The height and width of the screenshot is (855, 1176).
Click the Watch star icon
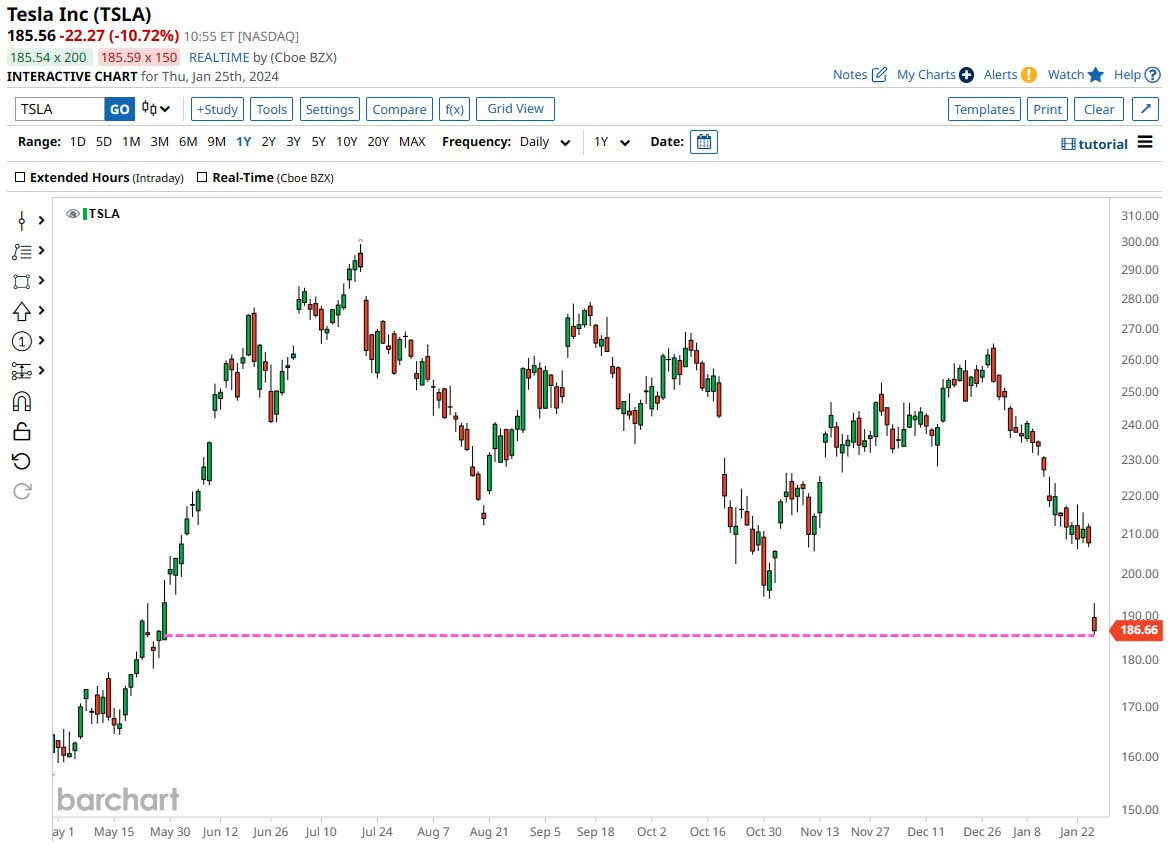click(x=1096, y=75)
